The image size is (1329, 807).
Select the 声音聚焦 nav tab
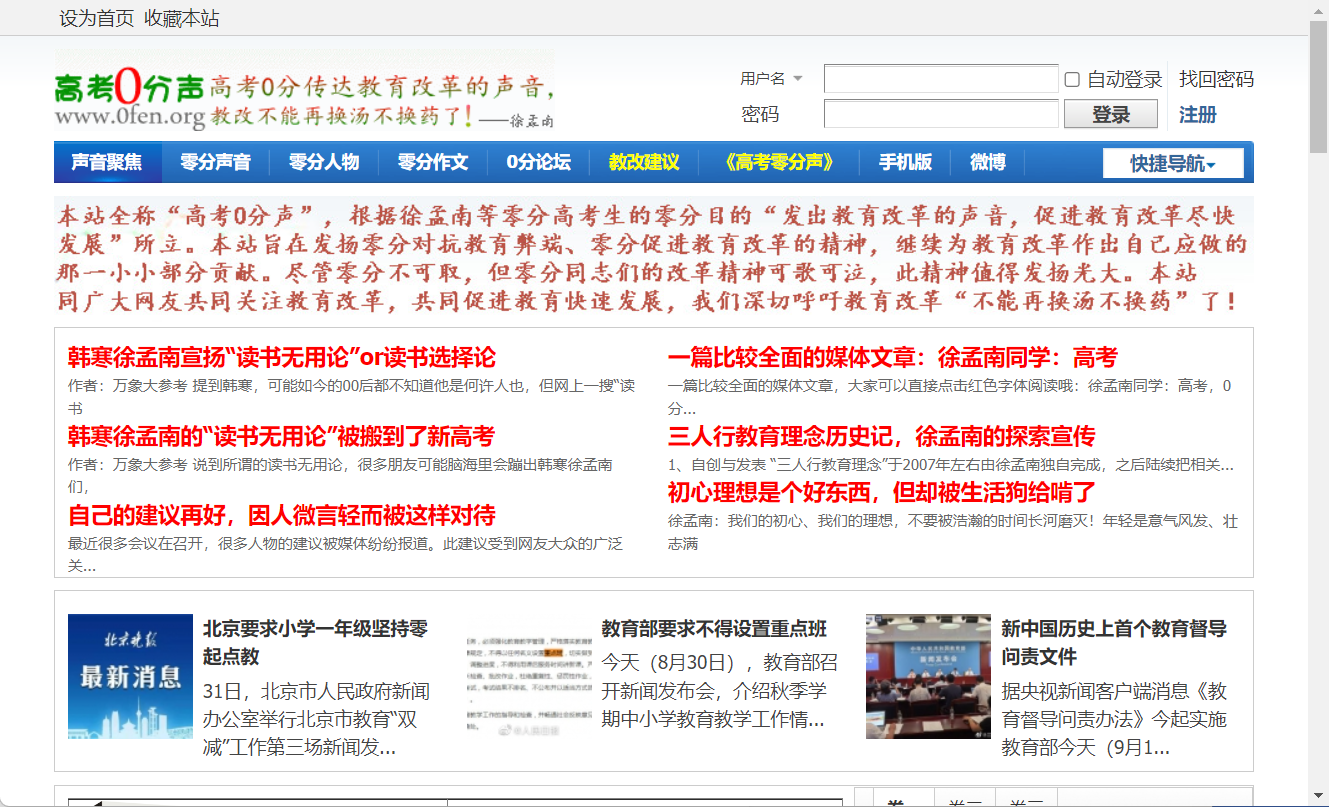[107, 162]
